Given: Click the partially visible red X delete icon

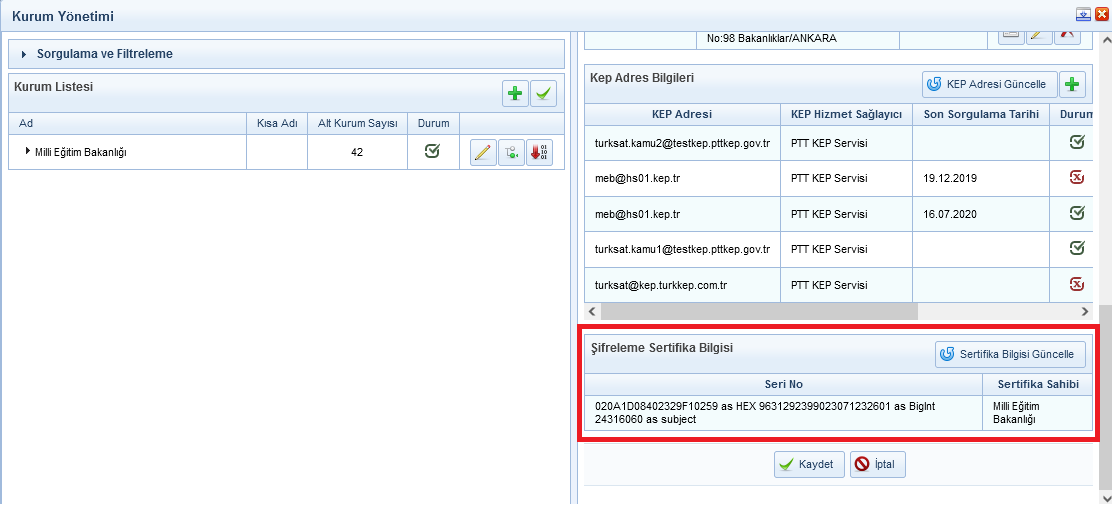Looking at the screenshot, I should point(1067,36).
